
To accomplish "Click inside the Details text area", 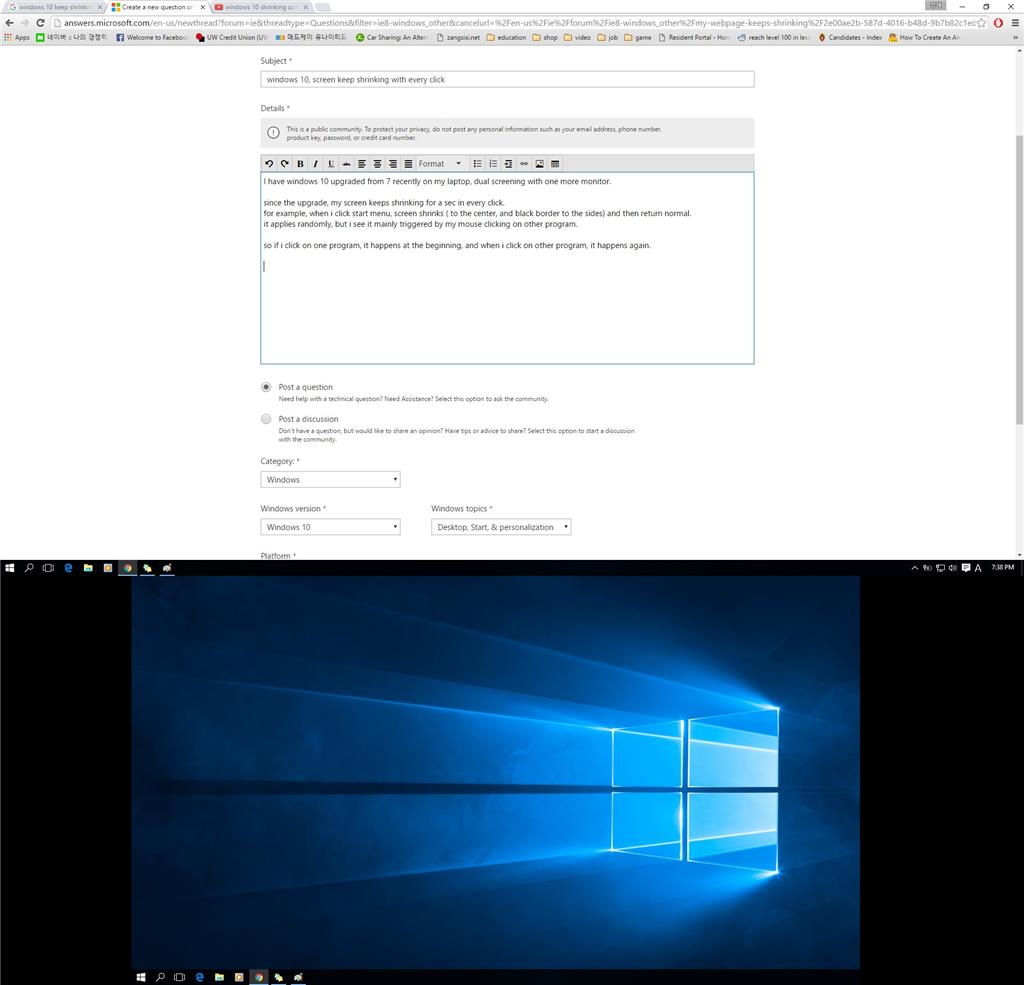I will pos(507,268).
